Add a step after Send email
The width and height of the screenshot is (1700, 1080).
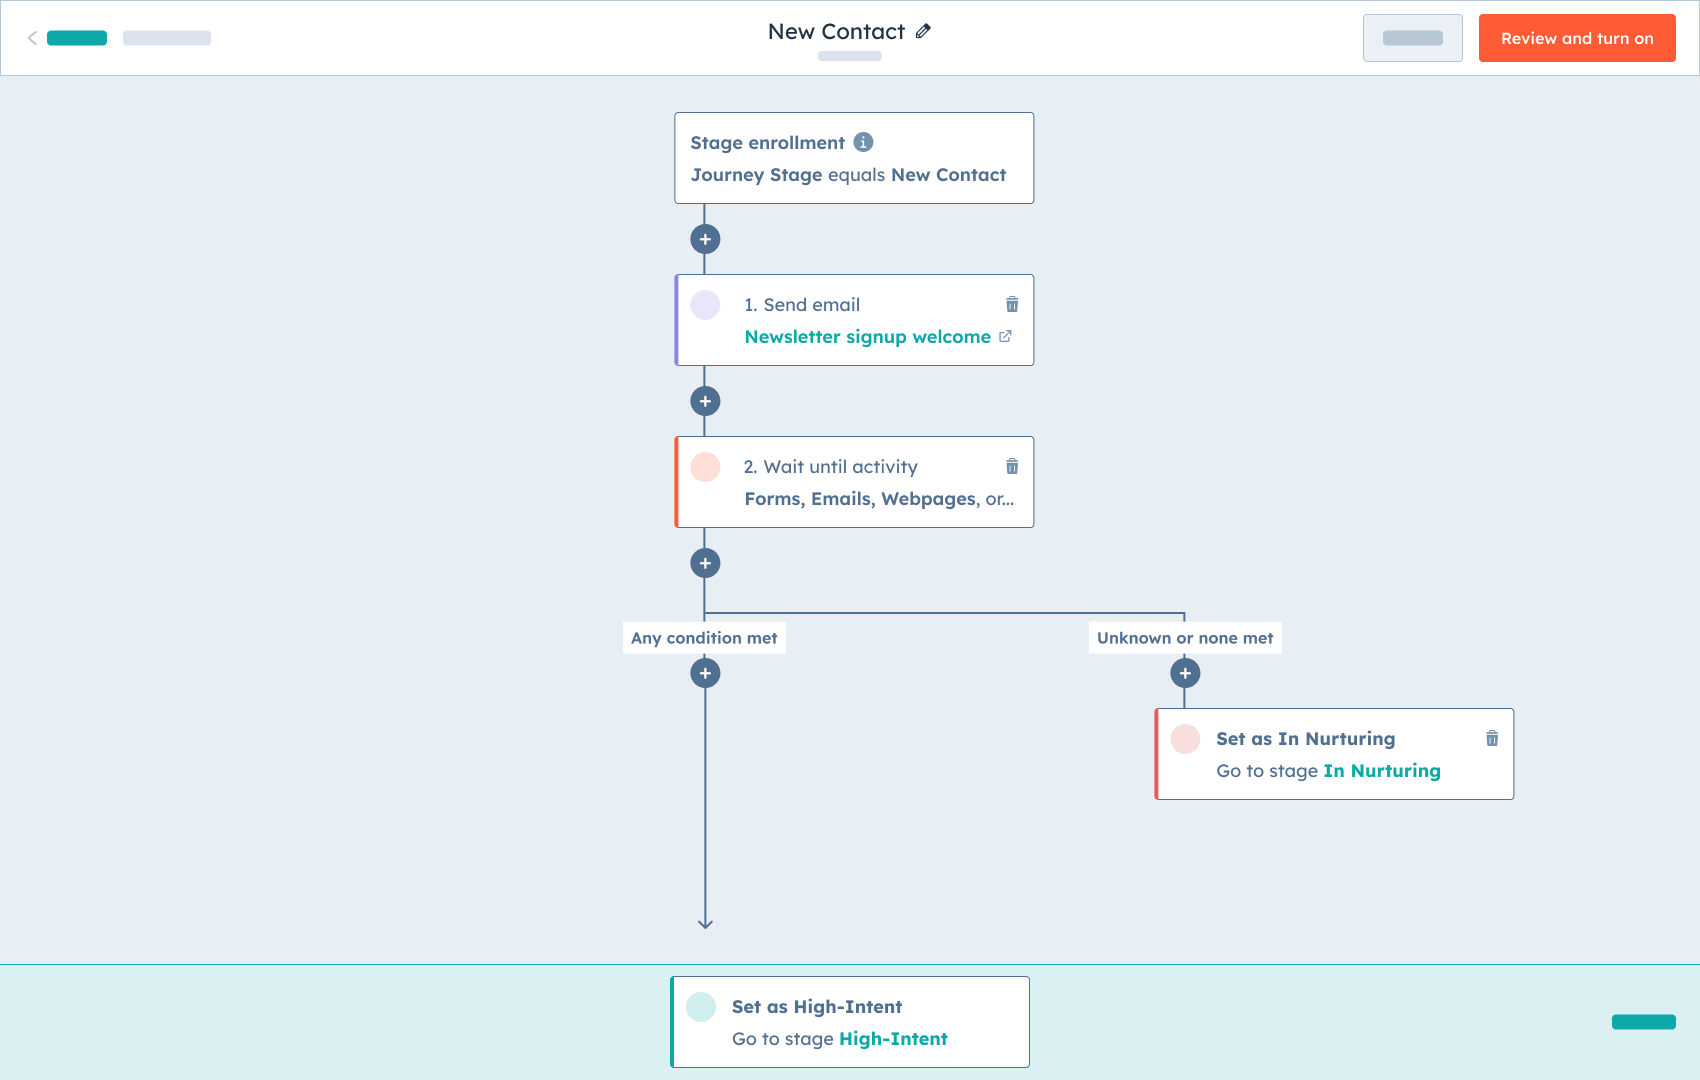(x=705, y=401)
